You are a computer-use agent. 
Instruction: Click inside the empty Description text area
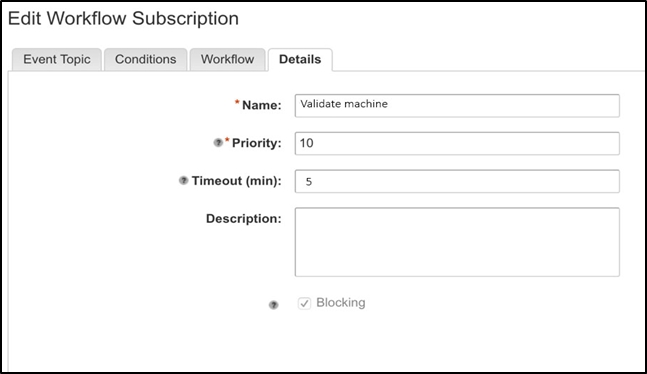click(457, 242)
